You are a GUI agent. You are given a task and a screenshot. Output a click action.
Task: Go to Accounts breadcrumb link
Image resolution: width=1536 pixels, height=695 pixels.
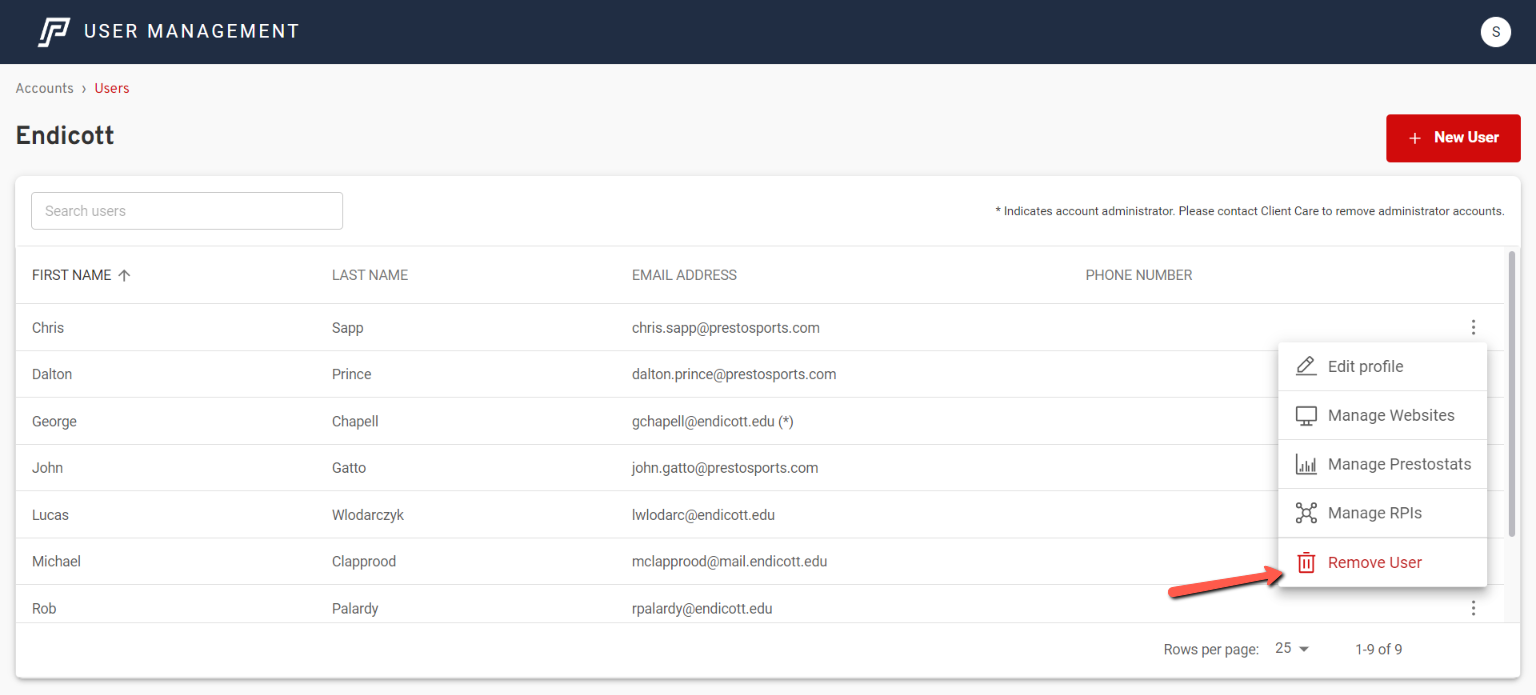coord(45,88)
